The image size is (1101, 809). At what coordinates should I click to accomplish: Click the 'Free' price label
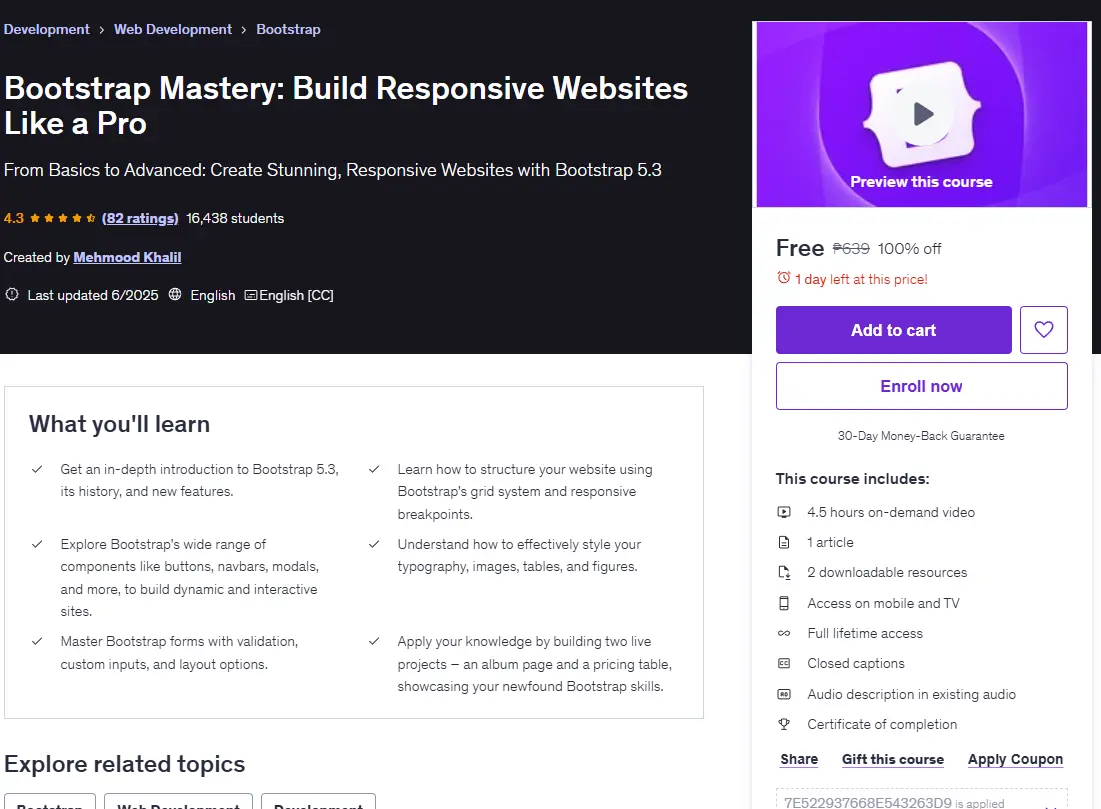800,248
